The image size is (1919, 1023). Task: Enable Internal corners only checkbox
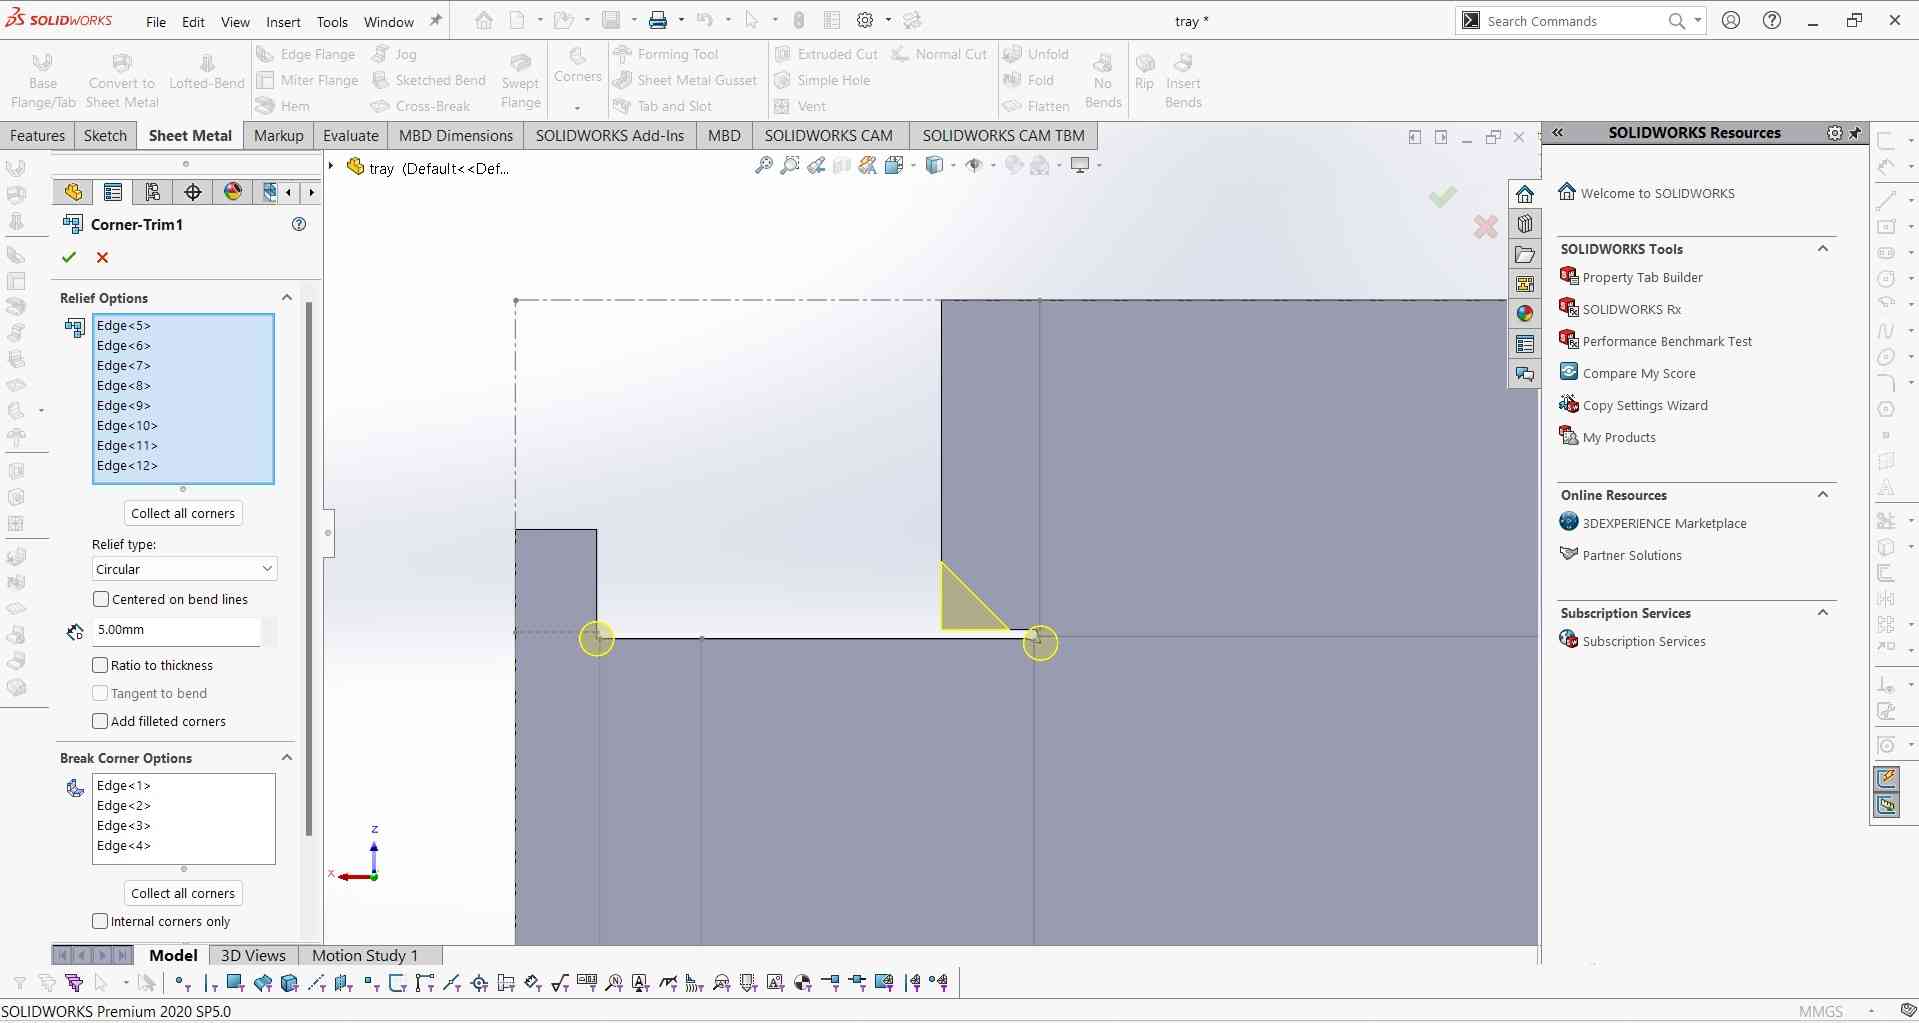[100, 921]
